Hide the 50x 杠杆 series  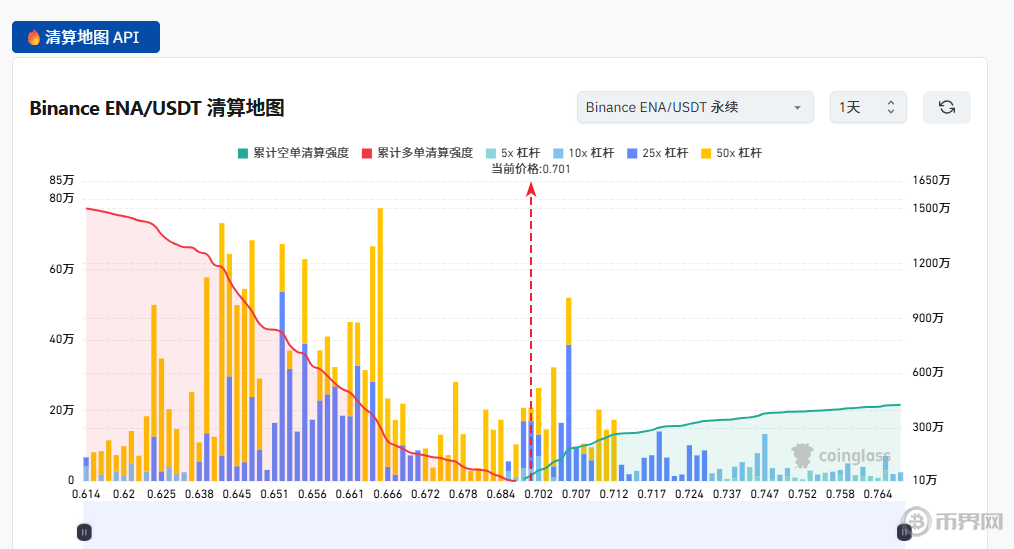[x=731, y=153]
